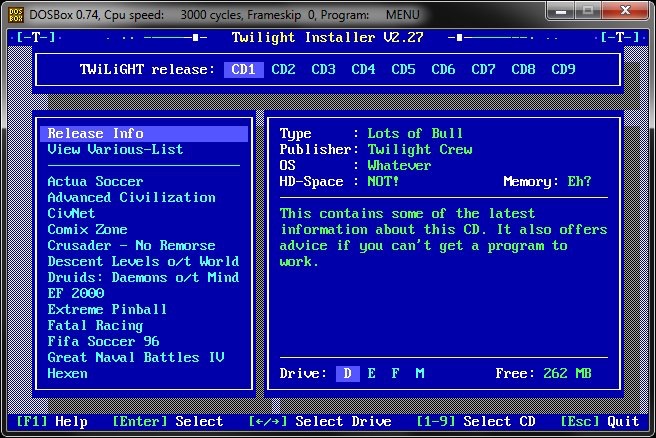
Task: Switch to CD9 release
Action: point(563,69)
